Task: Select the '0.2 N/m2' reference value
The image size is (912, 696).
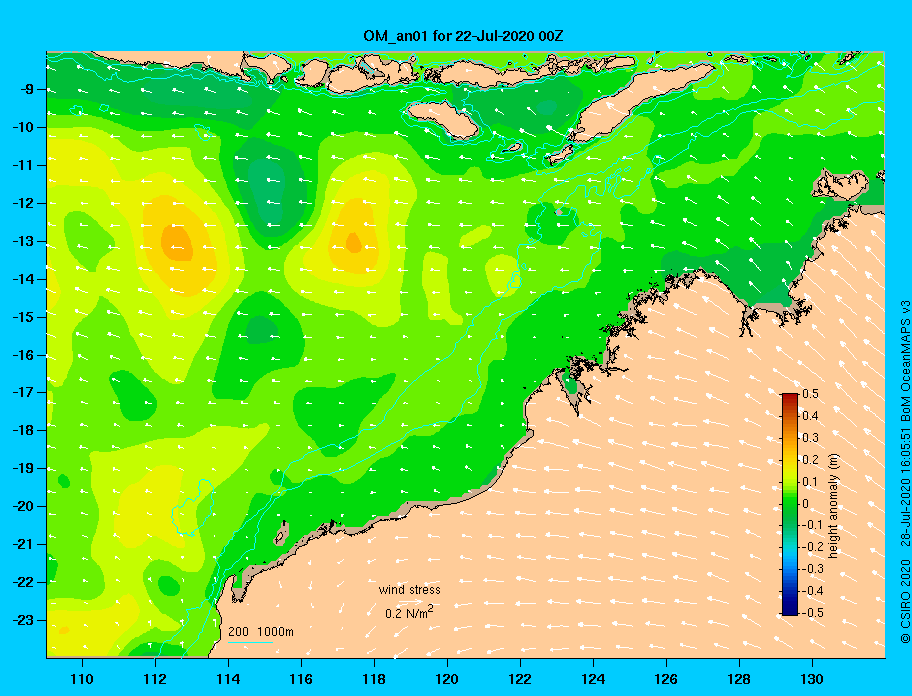Action: (x=409, y=613)
